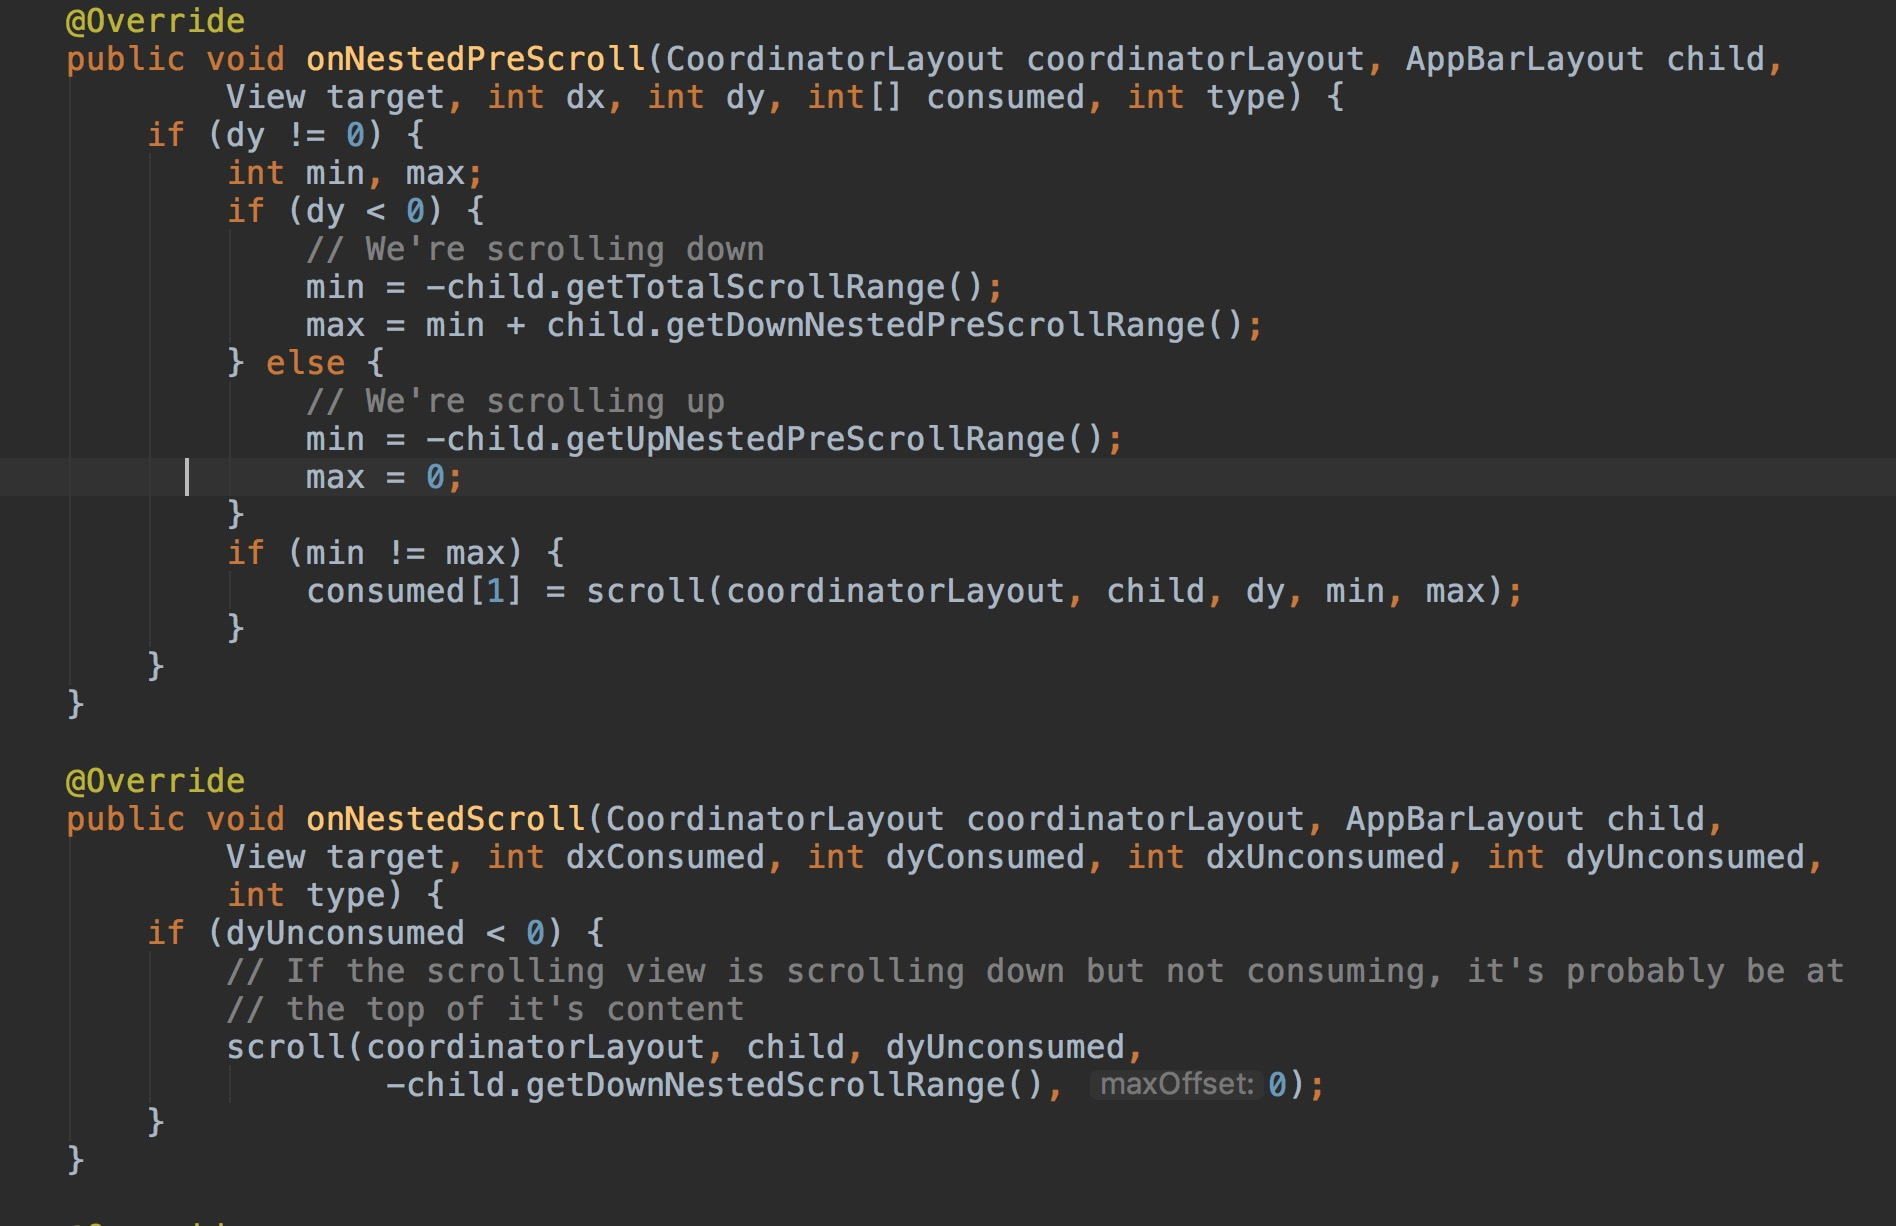Select the @Override annotation above onNestedPreScroll
The height and width of the screenshot is (1226, 1896).
point(155,21)
